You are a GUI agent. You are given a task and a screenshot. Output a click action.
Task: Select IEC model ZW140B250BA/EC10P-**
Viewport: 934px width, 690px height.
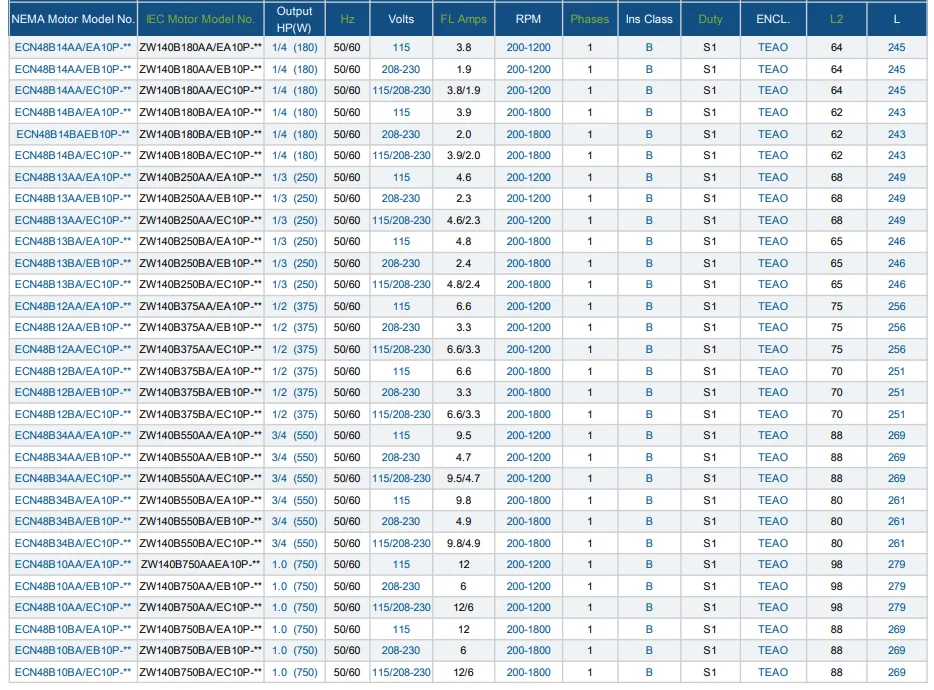[200, 284]
